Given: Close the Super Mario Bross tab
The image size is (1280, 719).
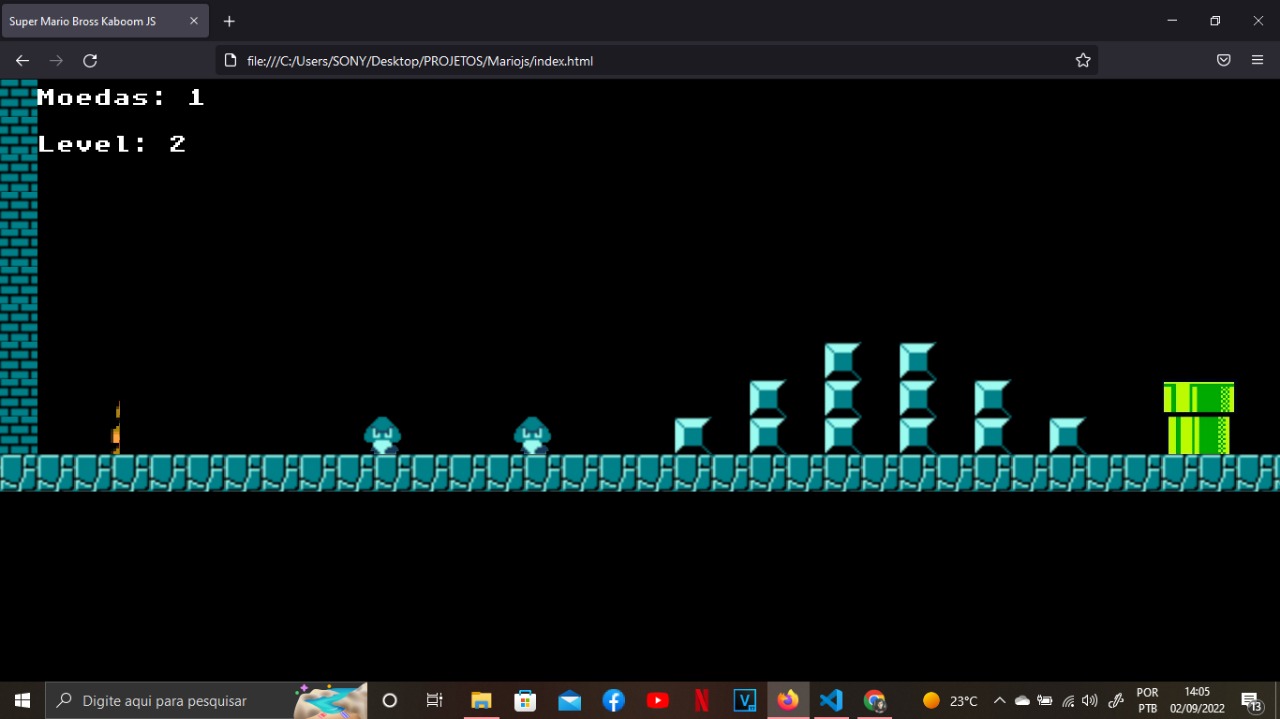Looking at the screenshot, I should pos(194,21).
